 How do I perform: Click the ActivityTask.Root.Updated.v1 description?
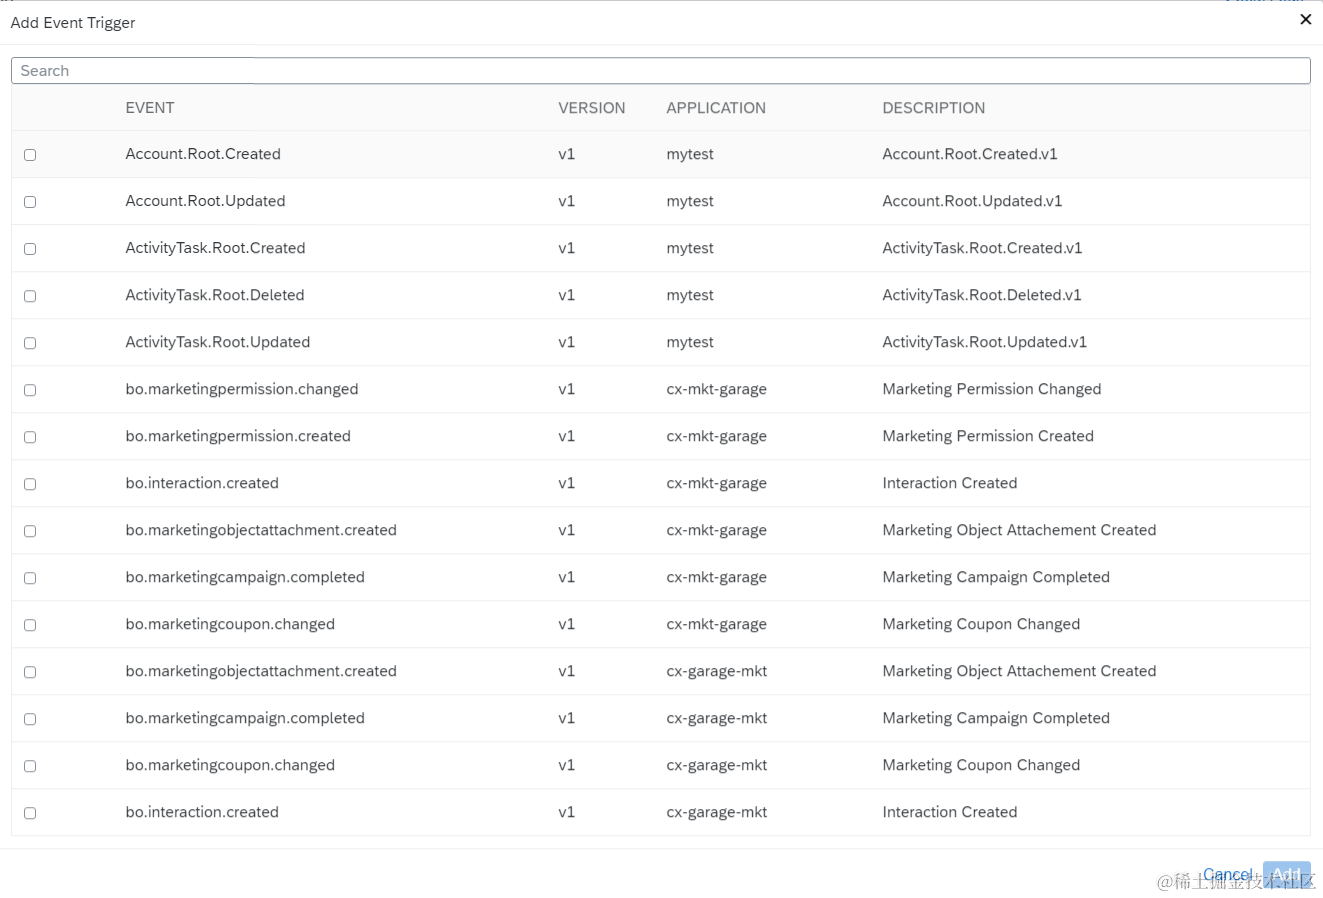tap(985, 342)
